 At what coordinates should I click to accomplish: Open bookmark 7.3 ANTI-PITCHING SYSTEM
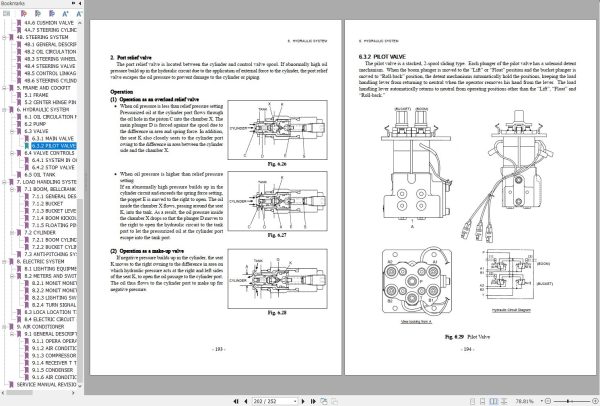click(x=50, y=254)
